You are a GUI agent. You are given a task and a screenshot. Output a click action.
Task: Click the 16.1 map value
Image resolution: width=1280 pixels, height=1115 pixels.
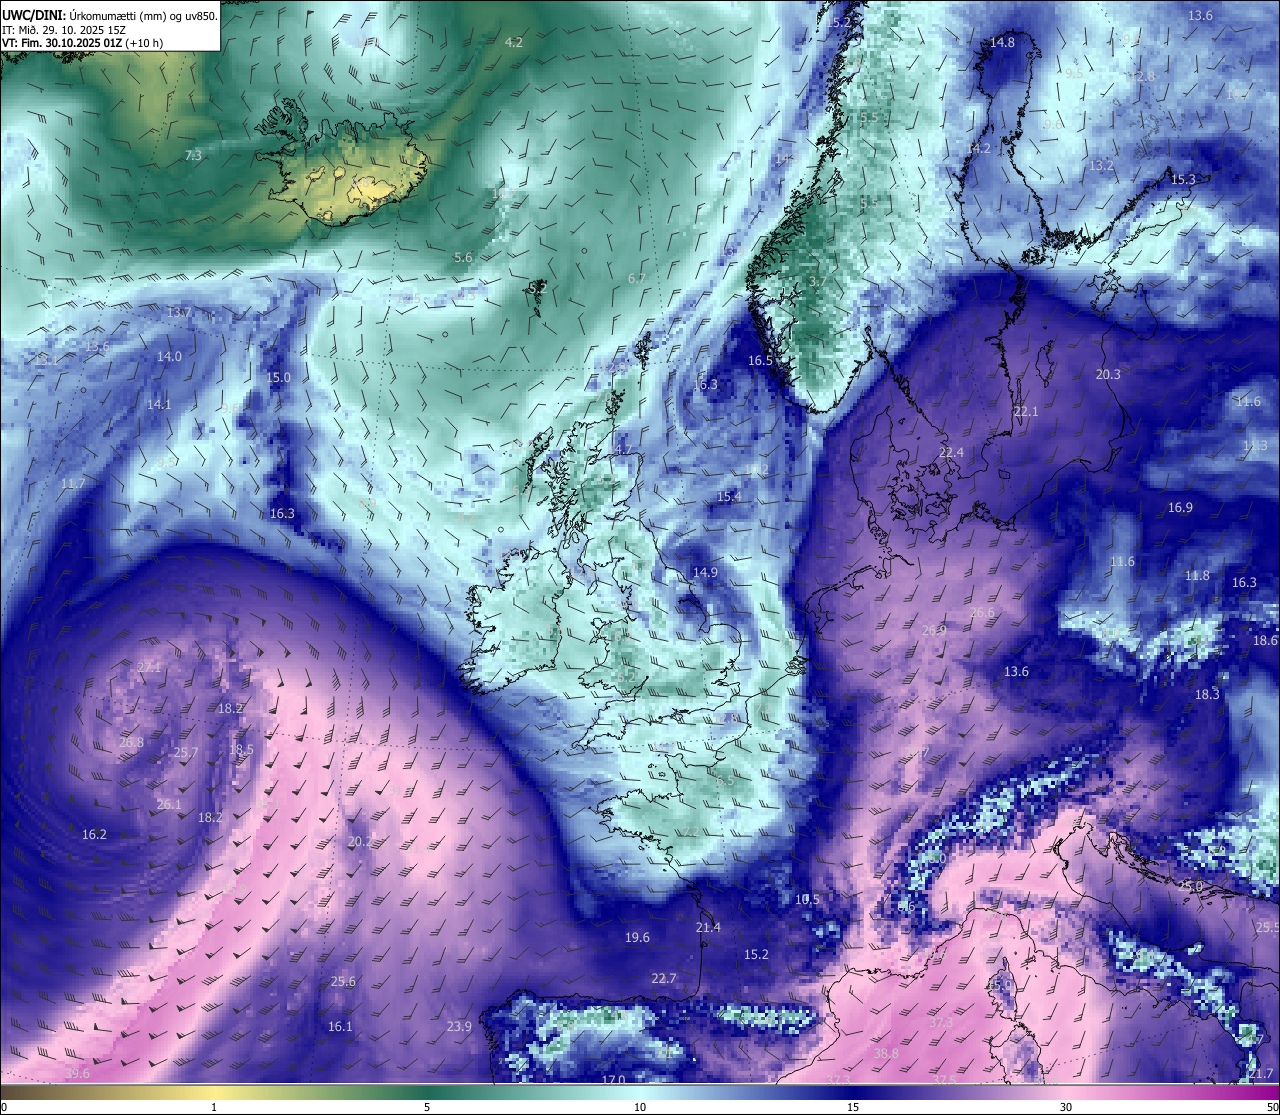340,1026
